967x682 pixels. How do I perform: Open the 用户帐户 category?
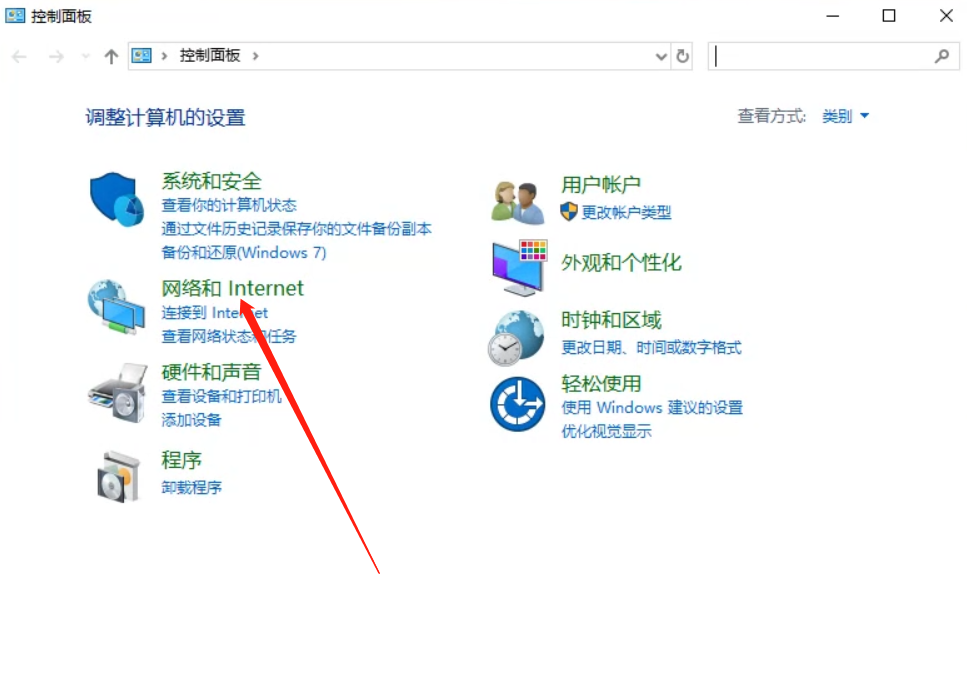coord(601,184)
